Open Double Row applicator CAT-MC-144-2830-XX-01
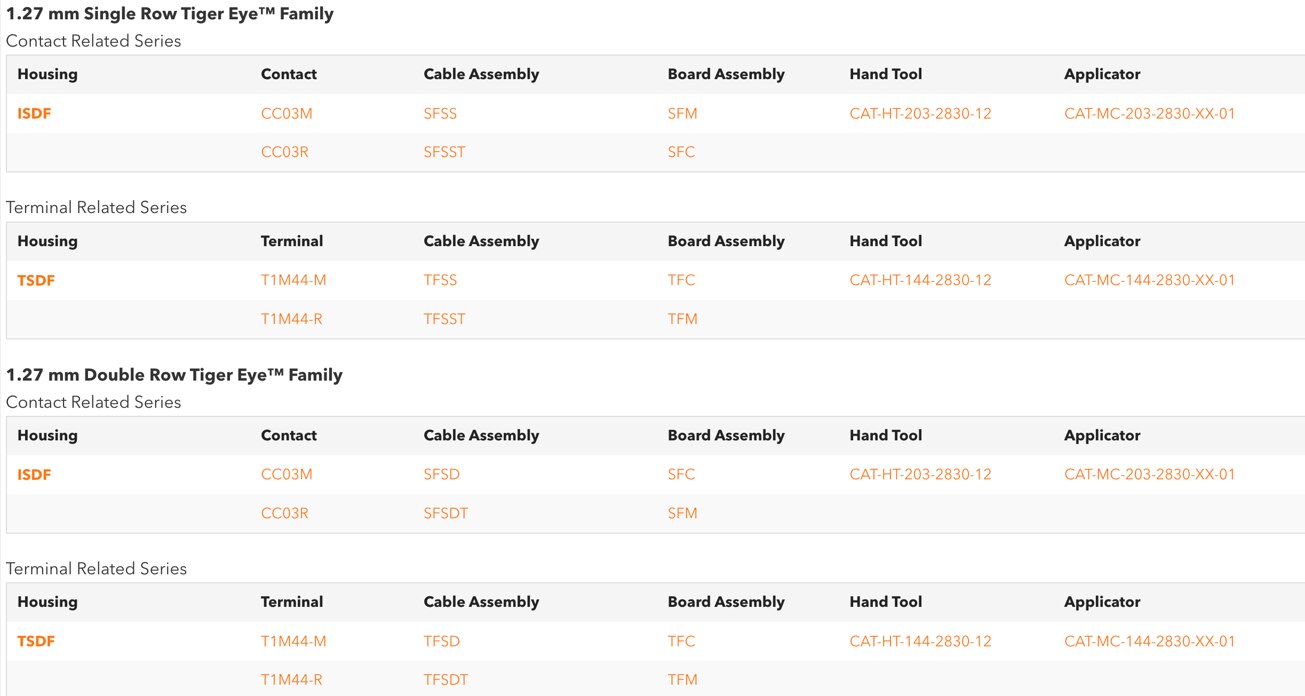This screenshot has height=696, width=1305. tap(1150, 642)
